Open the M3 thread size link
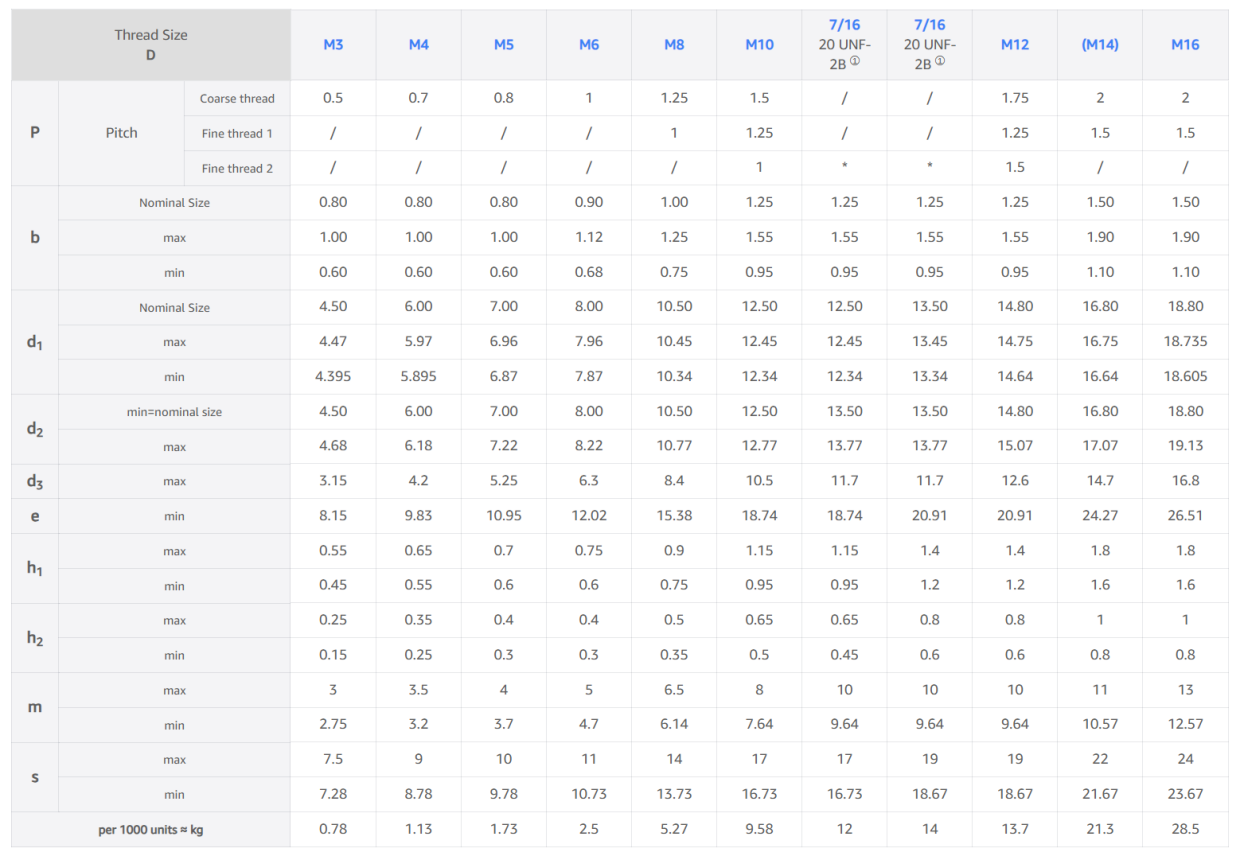 (333, 45)
